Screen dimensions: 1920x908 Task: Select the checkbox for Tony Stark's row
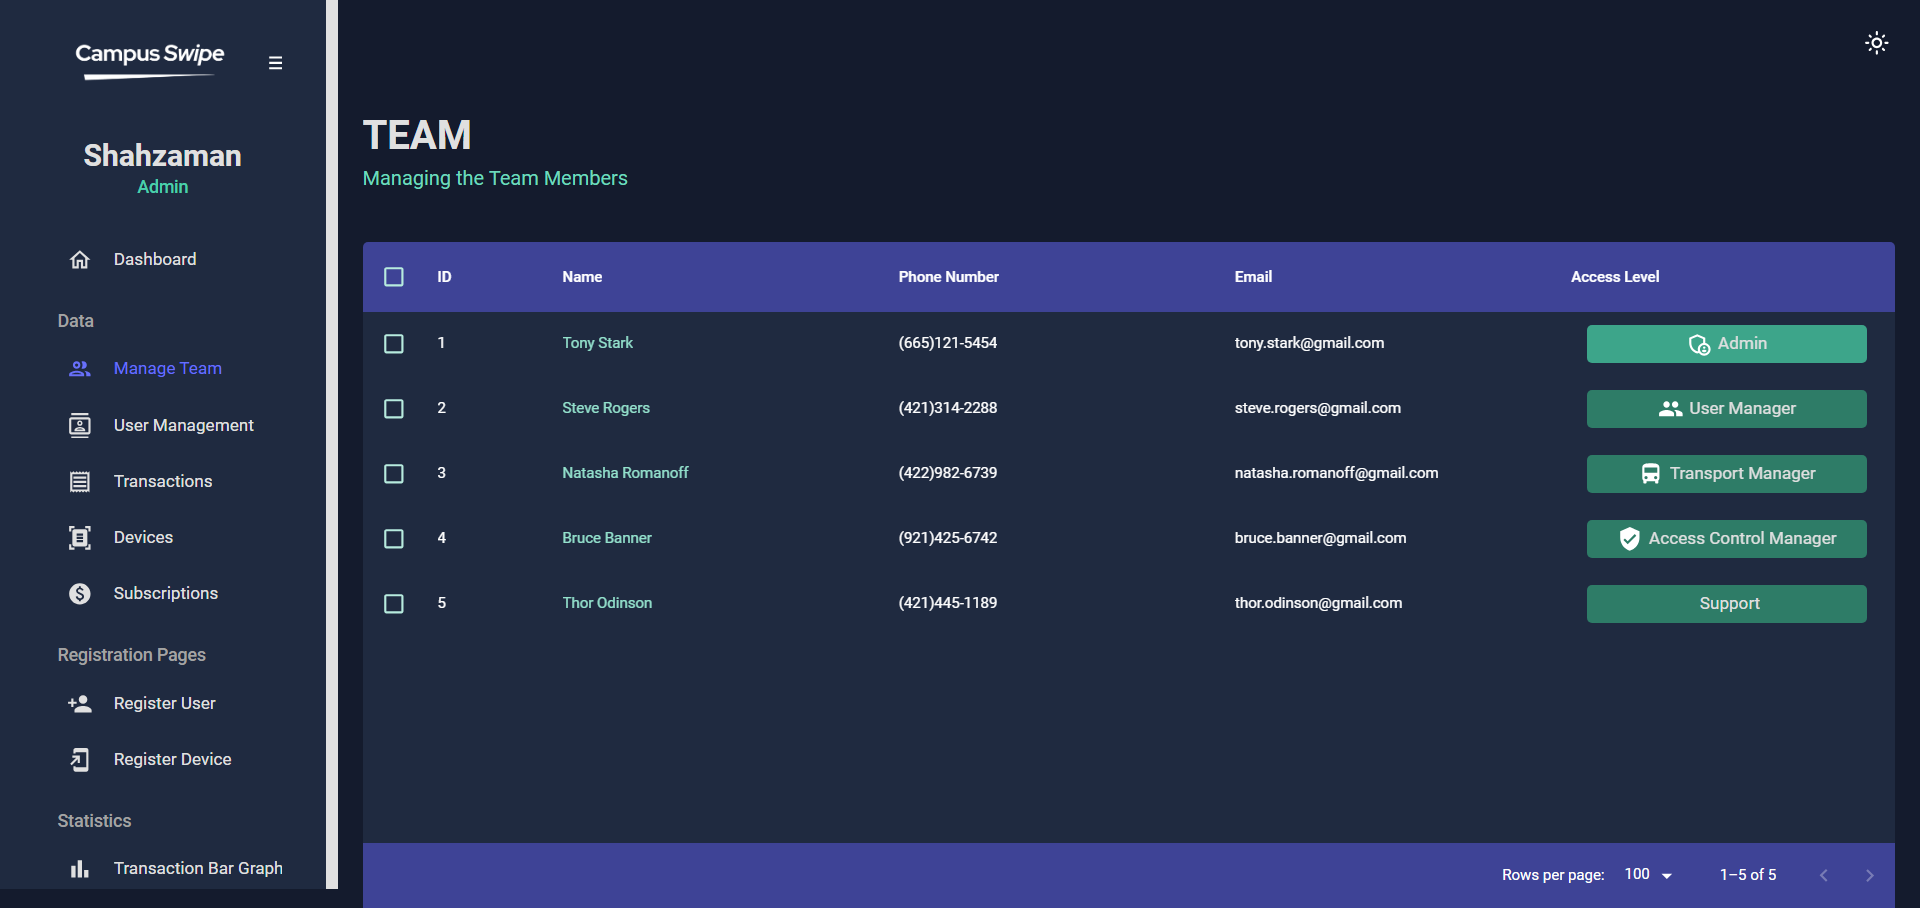(394, 344)
